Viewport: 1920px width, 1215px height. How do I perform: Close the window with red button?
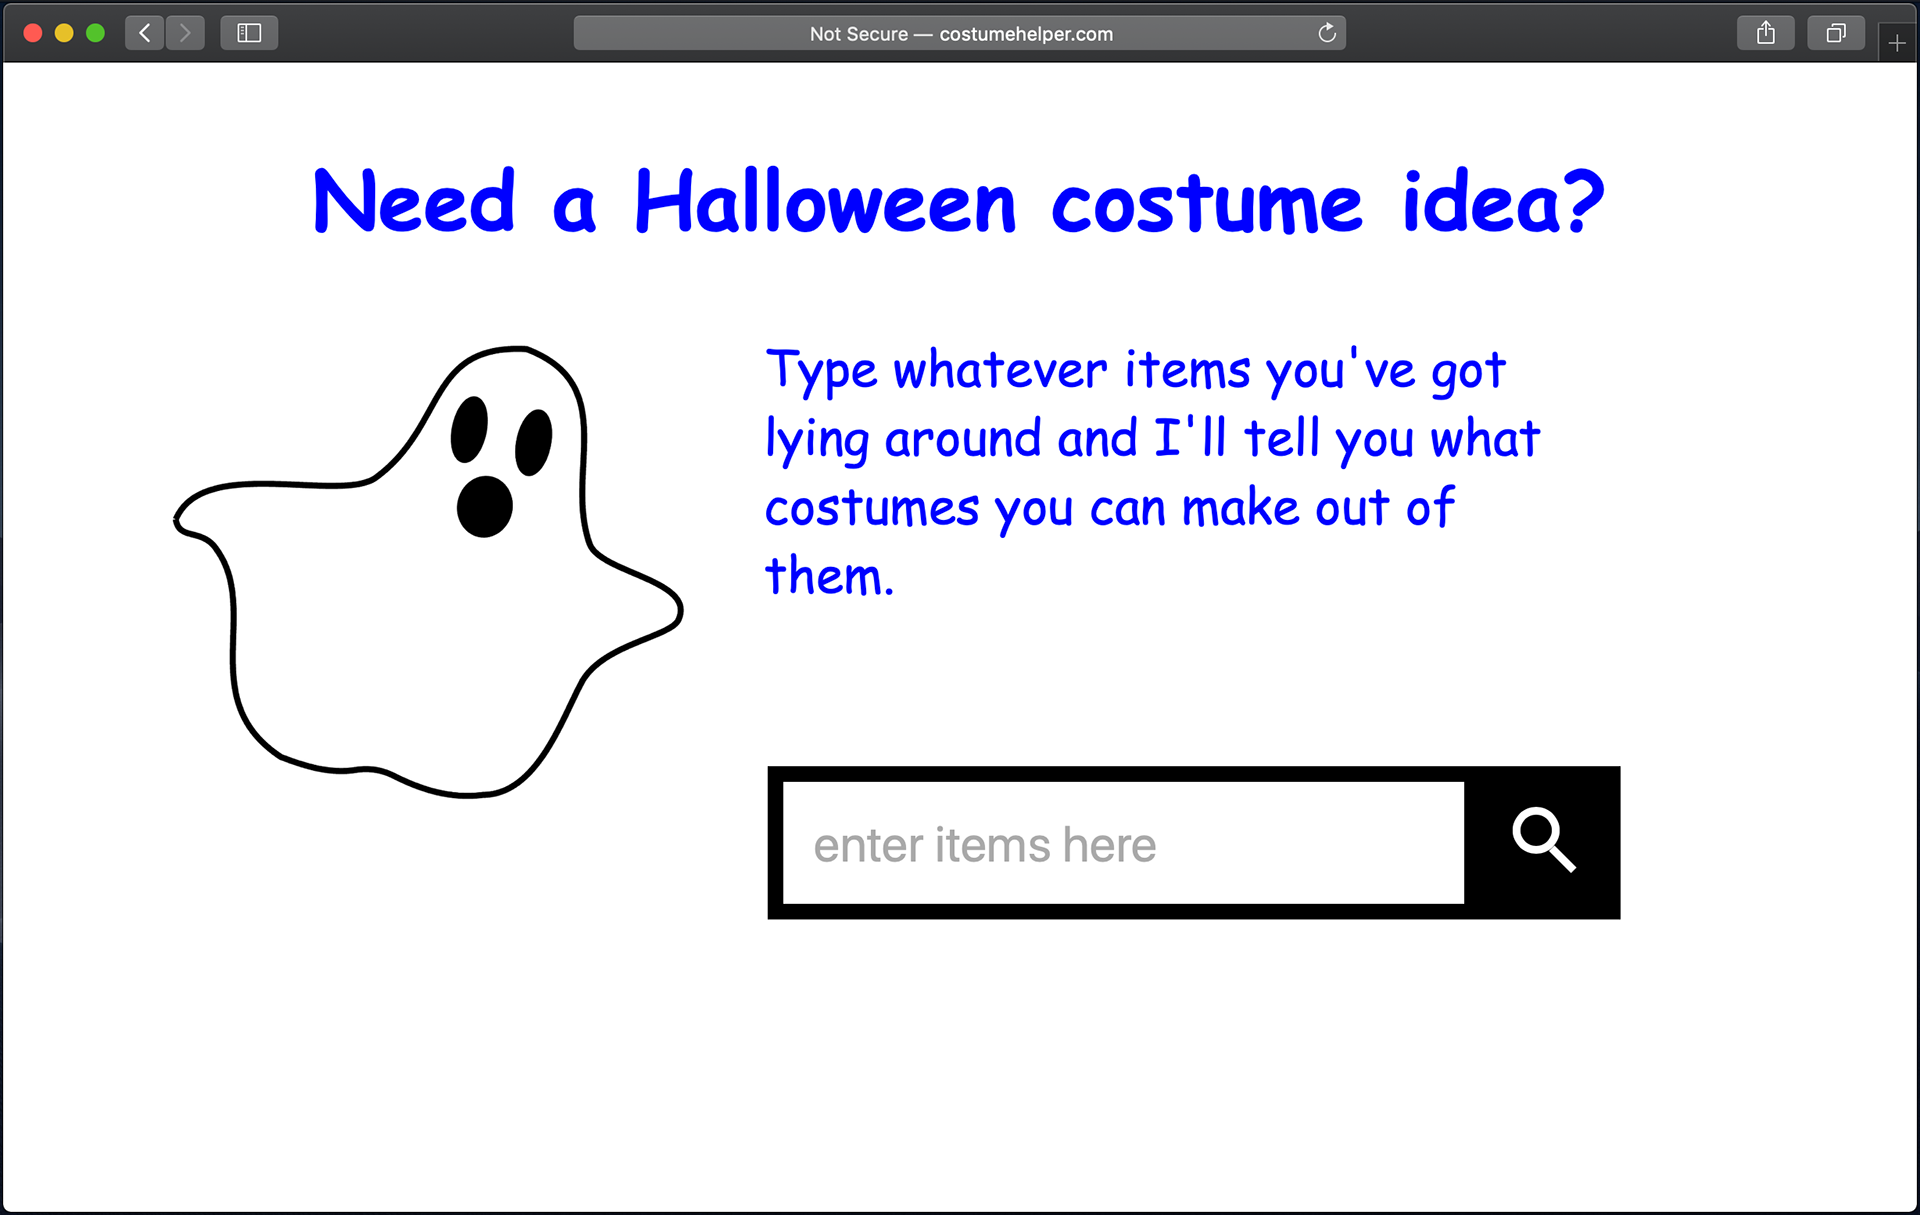click(x=33, y=33)
